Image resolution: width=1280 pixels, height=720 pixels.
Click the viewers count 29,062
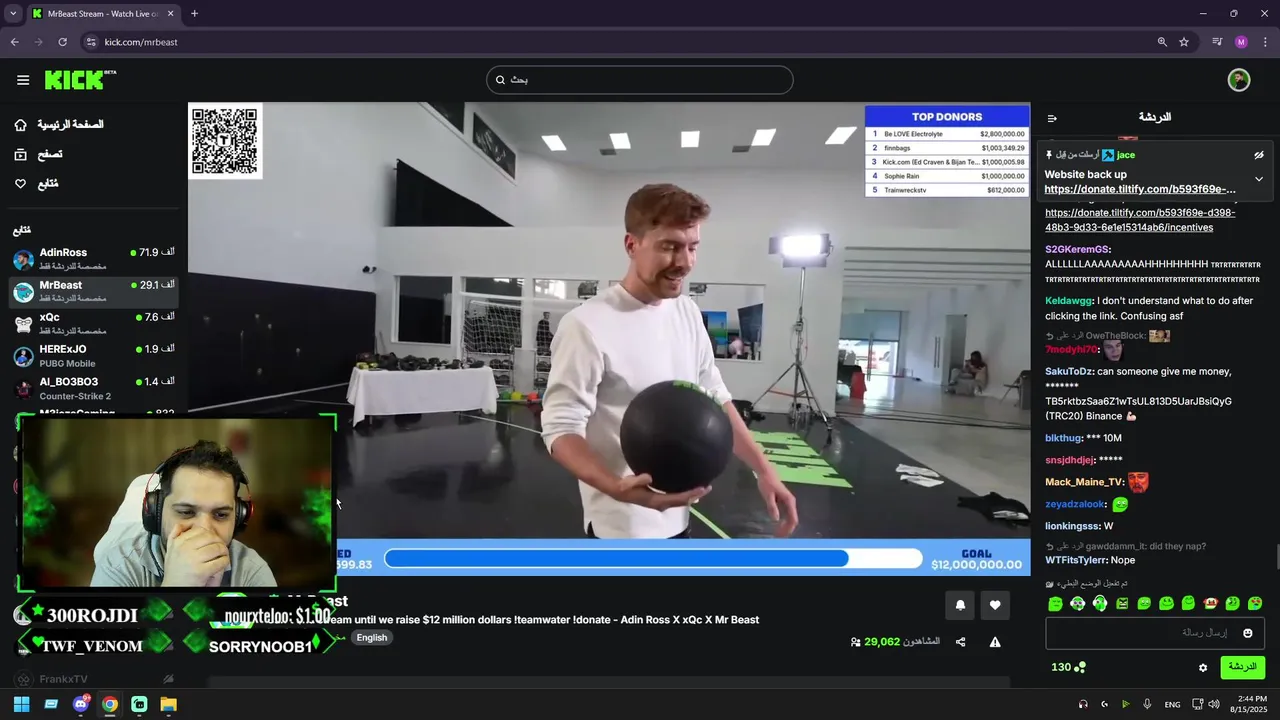tap(882, 642)
